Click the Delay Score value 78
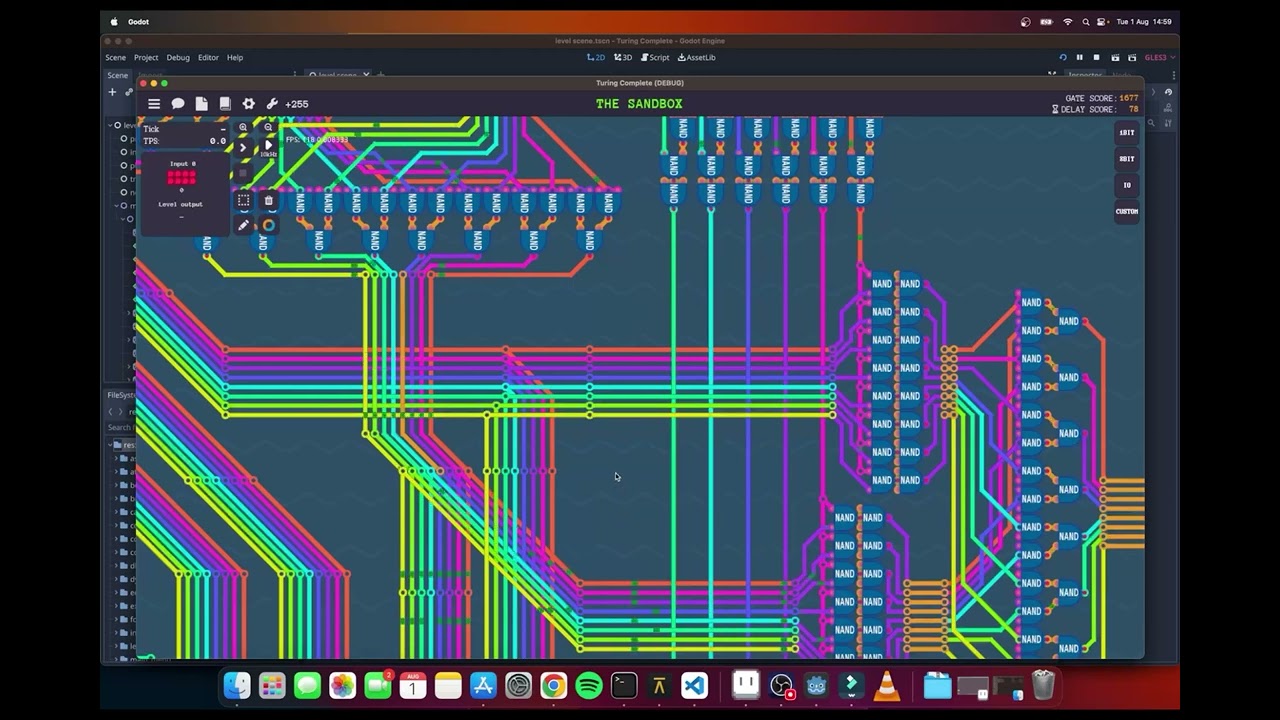 [1134, 110]
